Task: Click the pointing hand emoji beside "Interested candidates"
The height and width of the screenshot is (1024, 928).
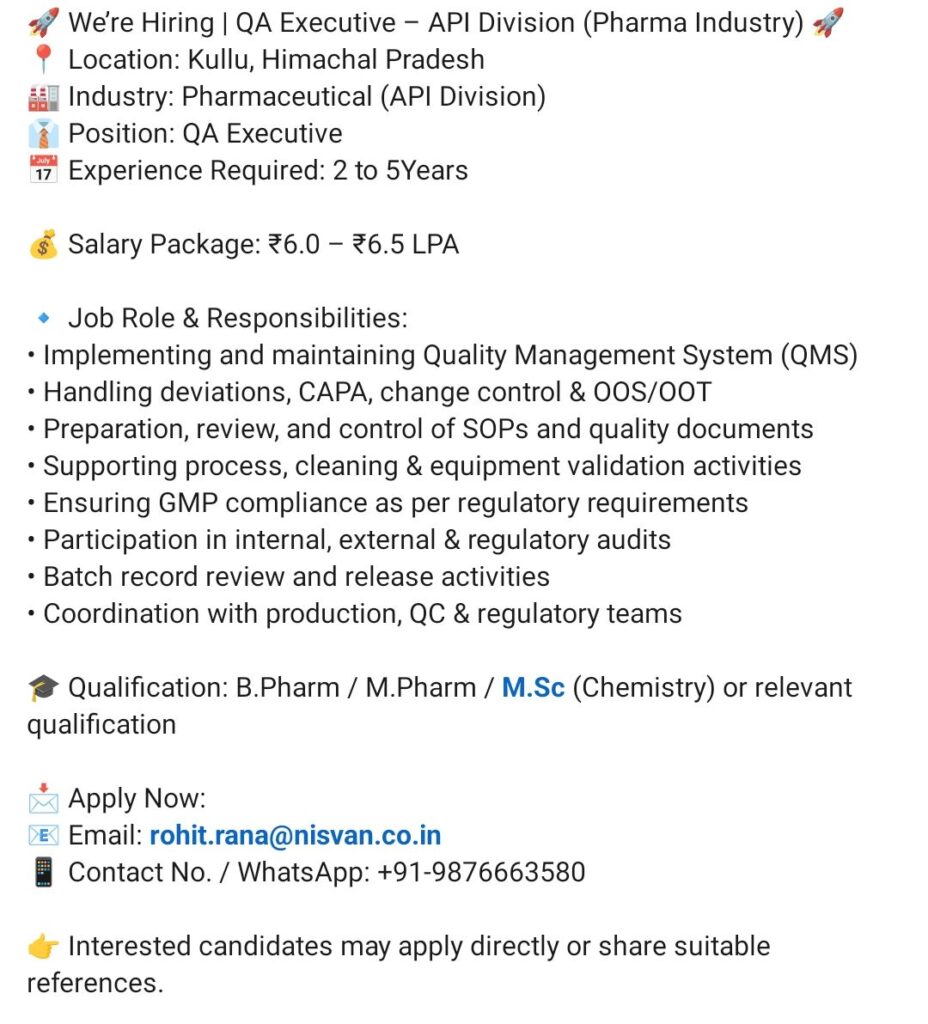Action: (43, 946)
